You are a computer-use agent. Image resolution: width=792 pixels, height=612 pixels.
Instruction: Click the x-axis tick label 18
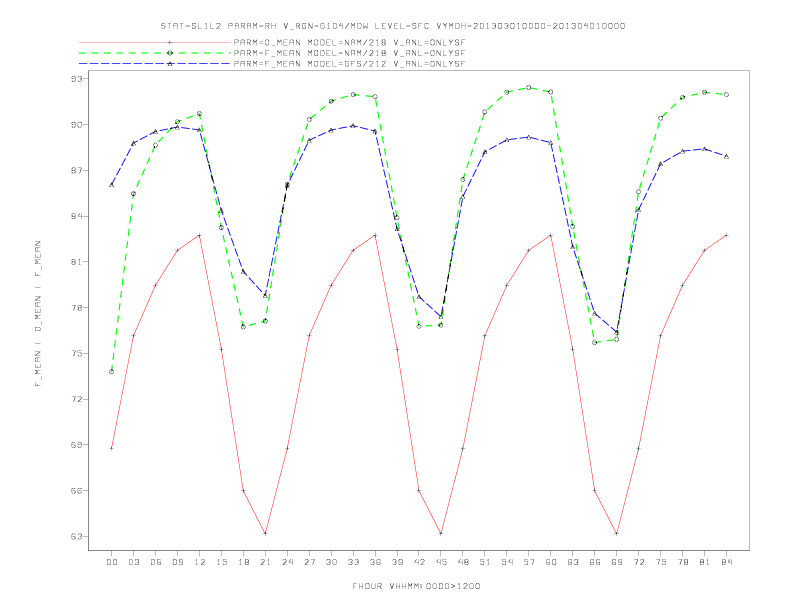click(243, 562)
